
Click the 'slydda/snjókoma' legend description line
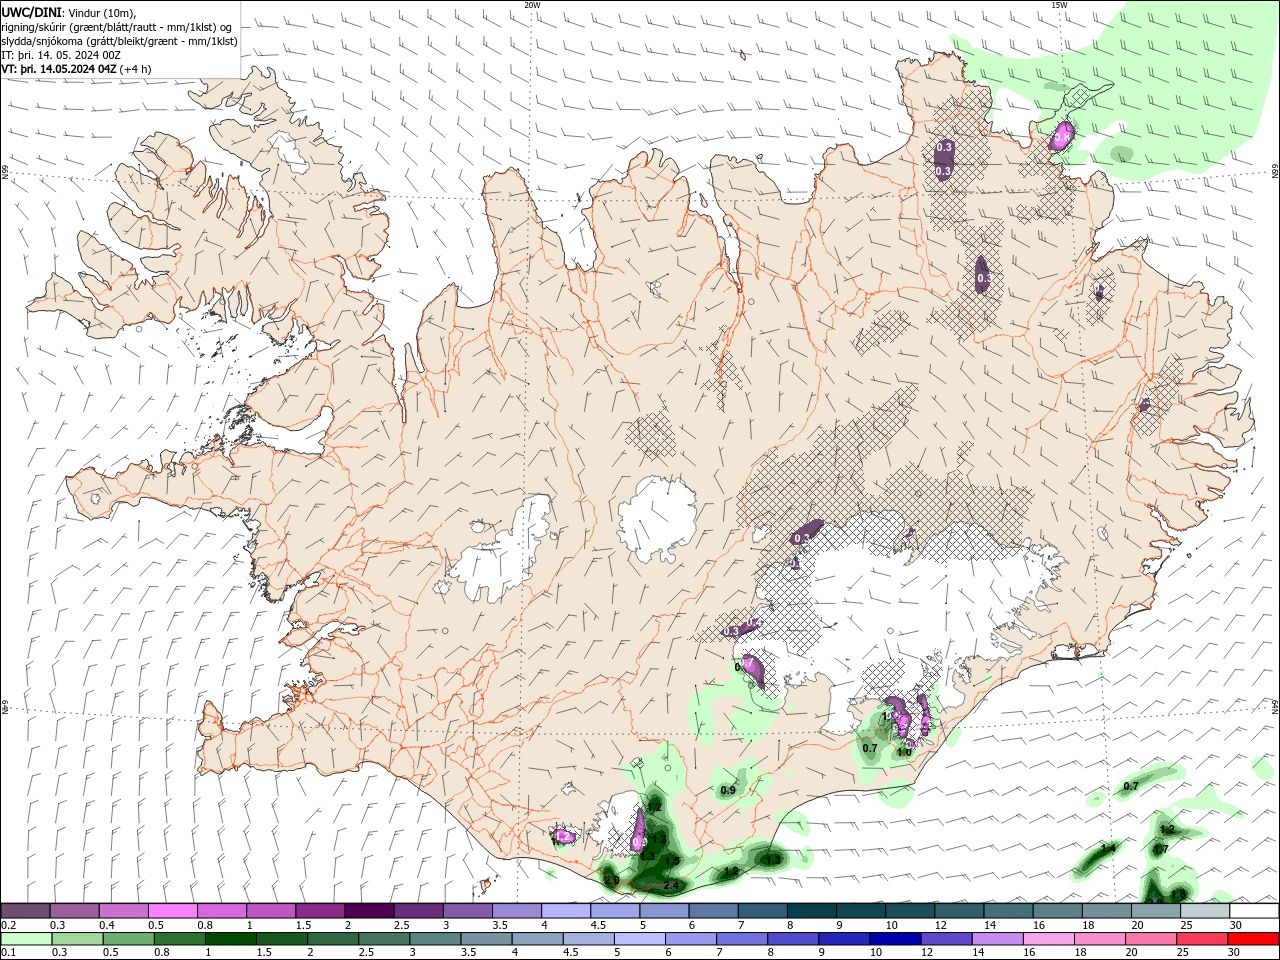coord(119,41)
